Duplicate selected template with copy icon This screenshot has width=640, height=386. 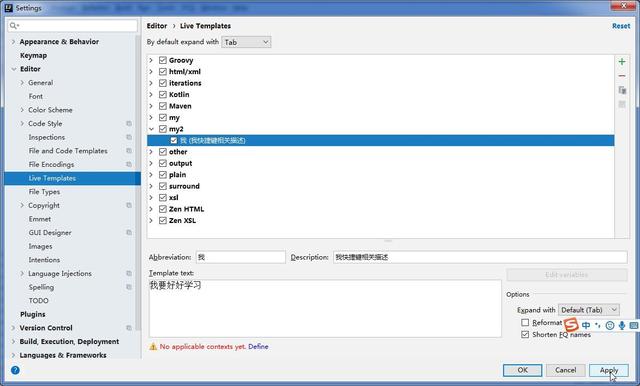[x=622, y=90]
